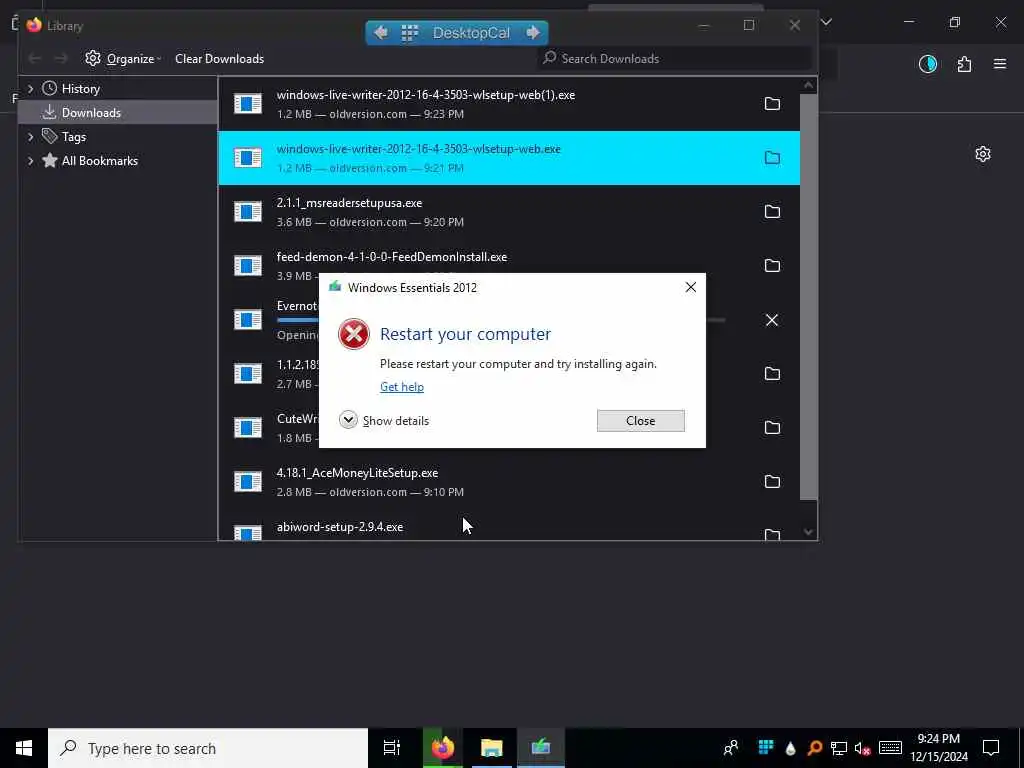Click file icon of feed-demon FeedDemonInstall.exe

(248, 266)
